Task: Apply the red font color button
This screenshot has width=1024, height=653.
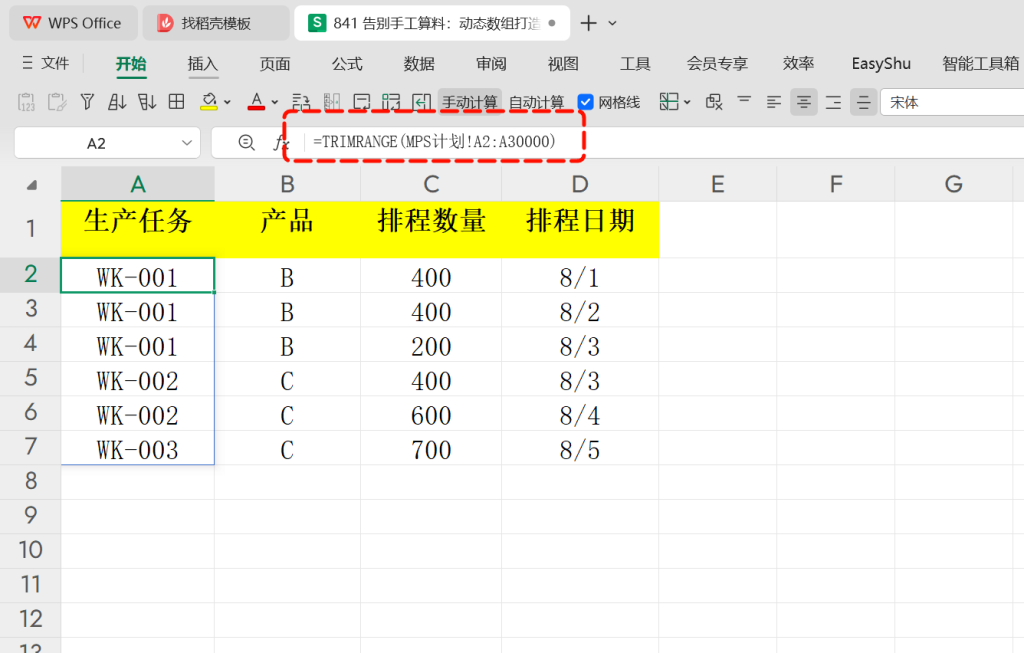Action: 256,102
